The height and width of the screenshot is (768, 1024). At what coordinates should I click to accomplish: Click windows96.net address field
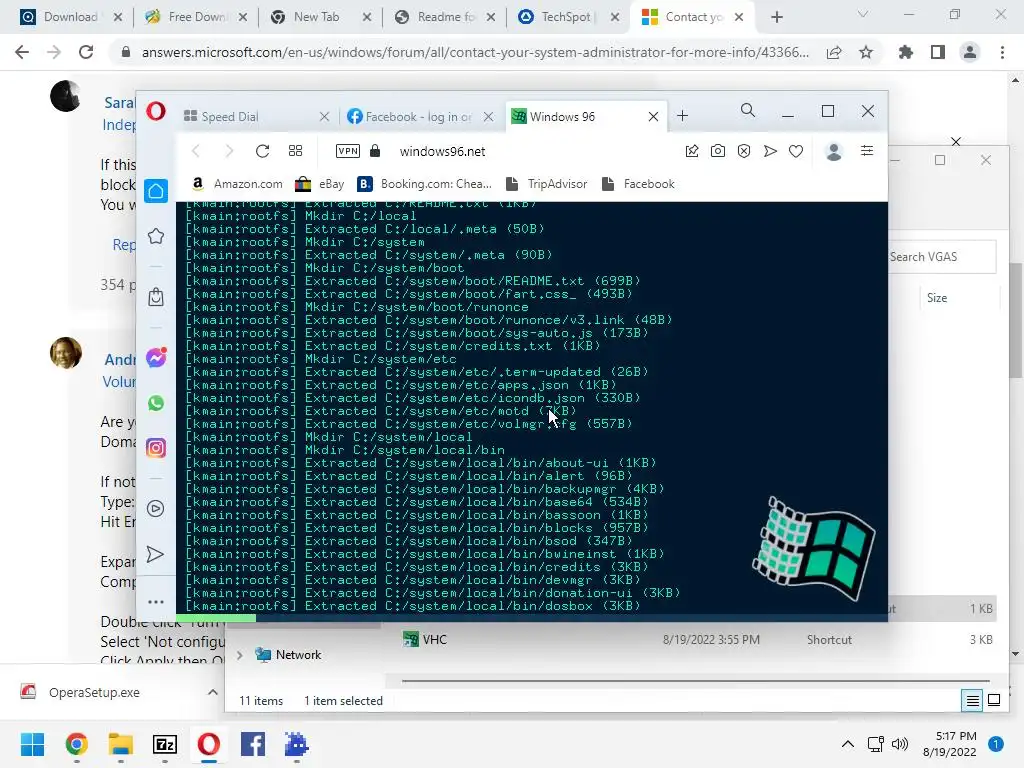pos(442,152)
